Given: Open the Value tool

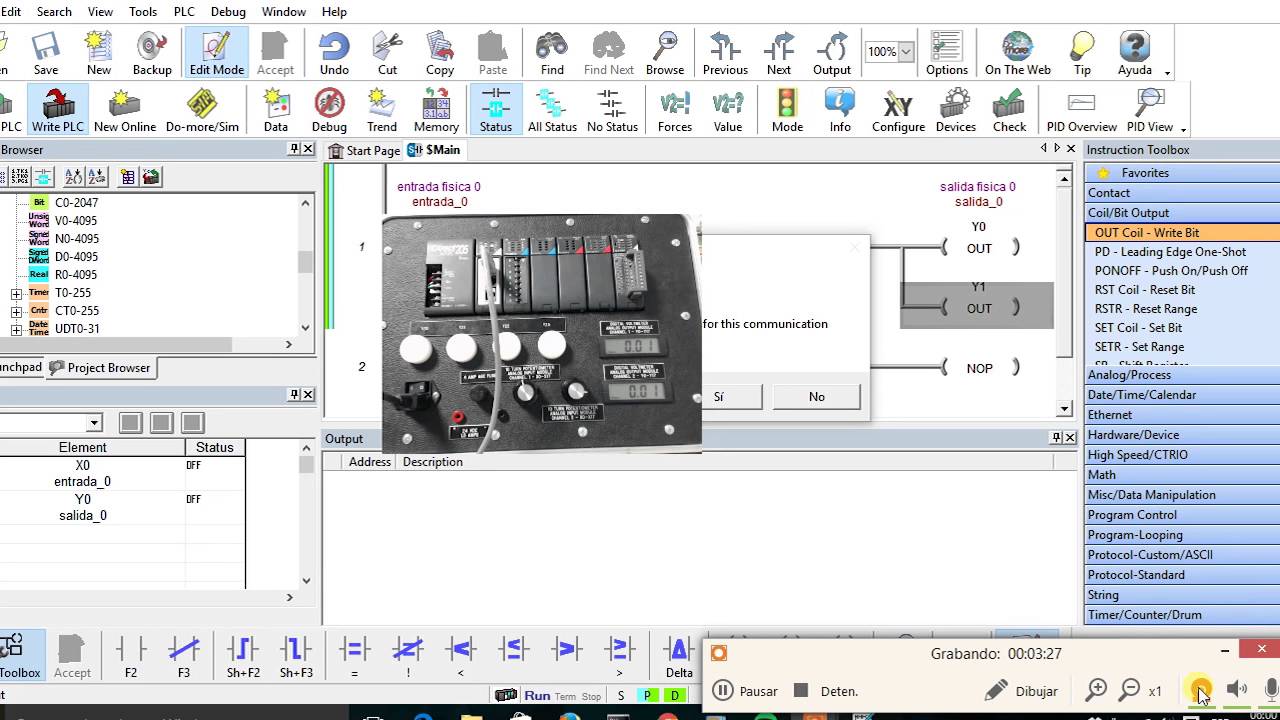Looking at the screenshot, I should pyautogui.click(x=728, y=110).
